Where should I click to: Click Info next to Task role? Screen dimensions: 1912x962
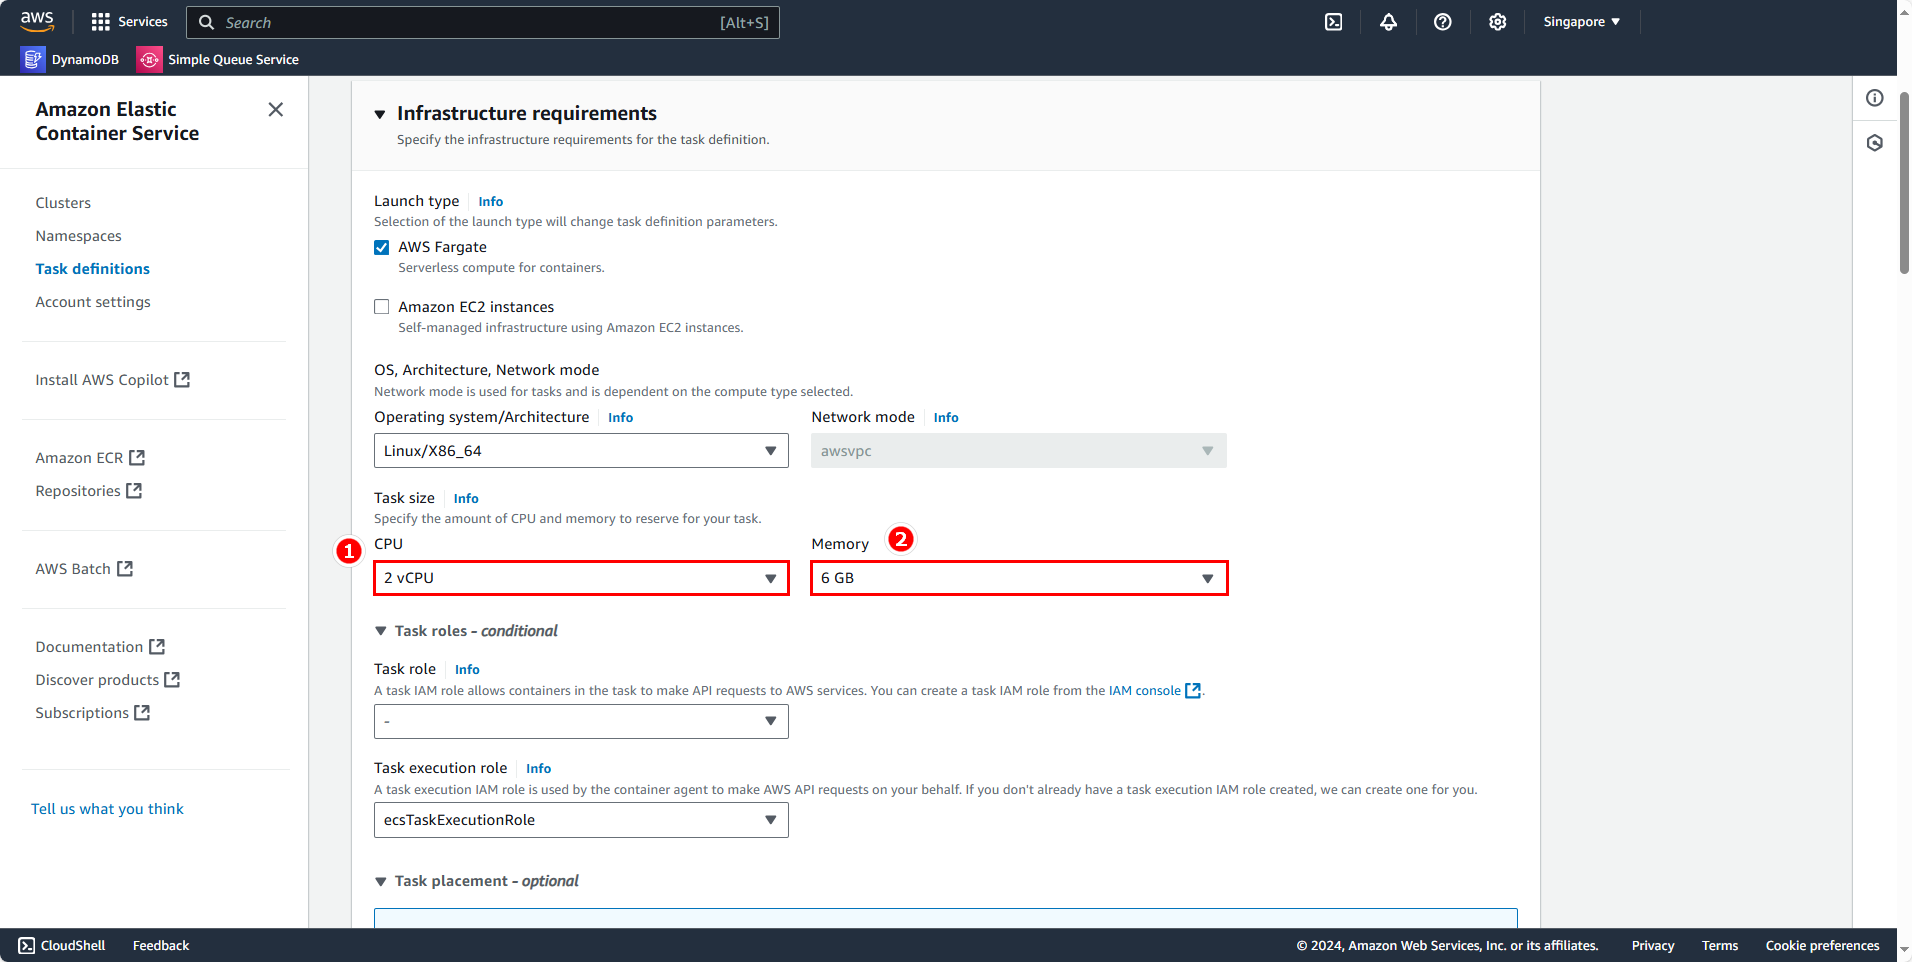tap(467, 670)
